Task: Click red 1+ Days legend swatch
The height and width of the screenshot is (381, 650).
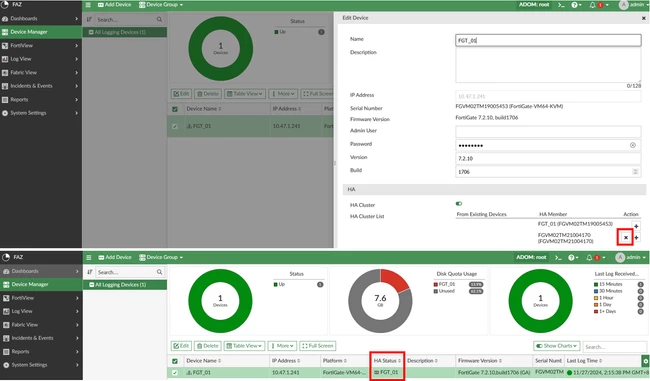Action: click(596, 311)
